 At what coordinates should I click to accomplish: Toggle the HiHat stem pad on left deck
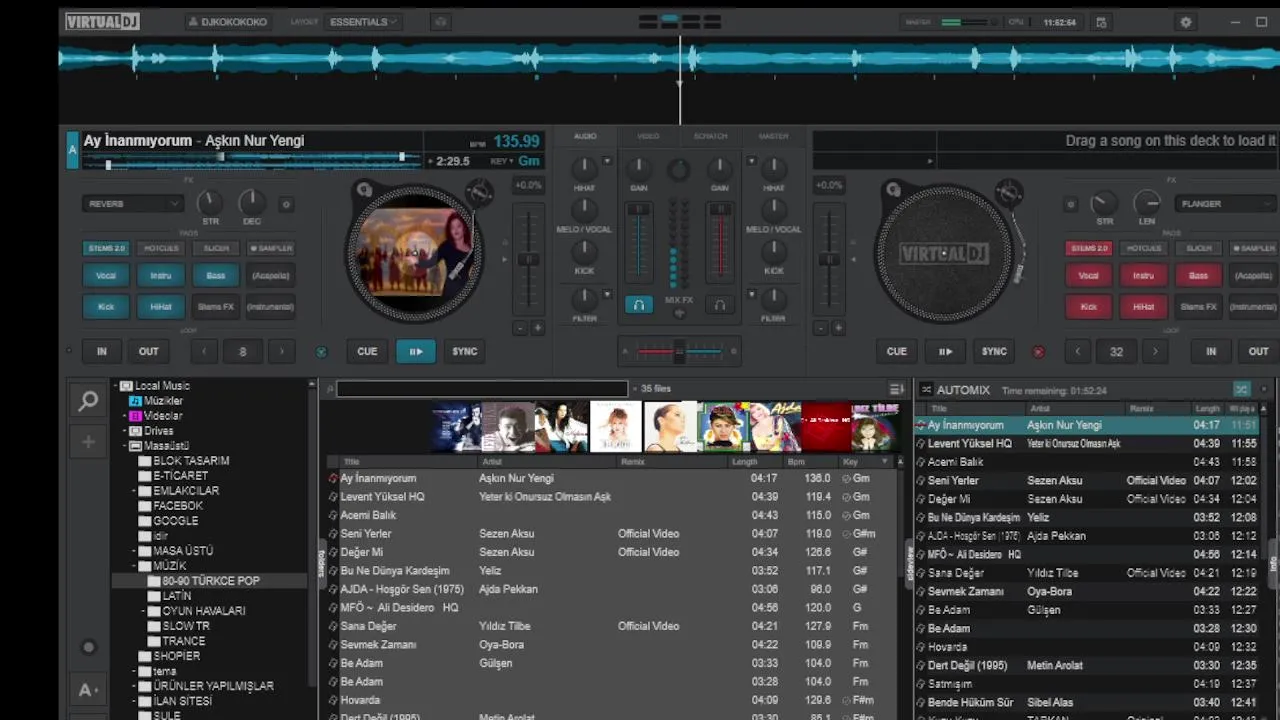161,307
